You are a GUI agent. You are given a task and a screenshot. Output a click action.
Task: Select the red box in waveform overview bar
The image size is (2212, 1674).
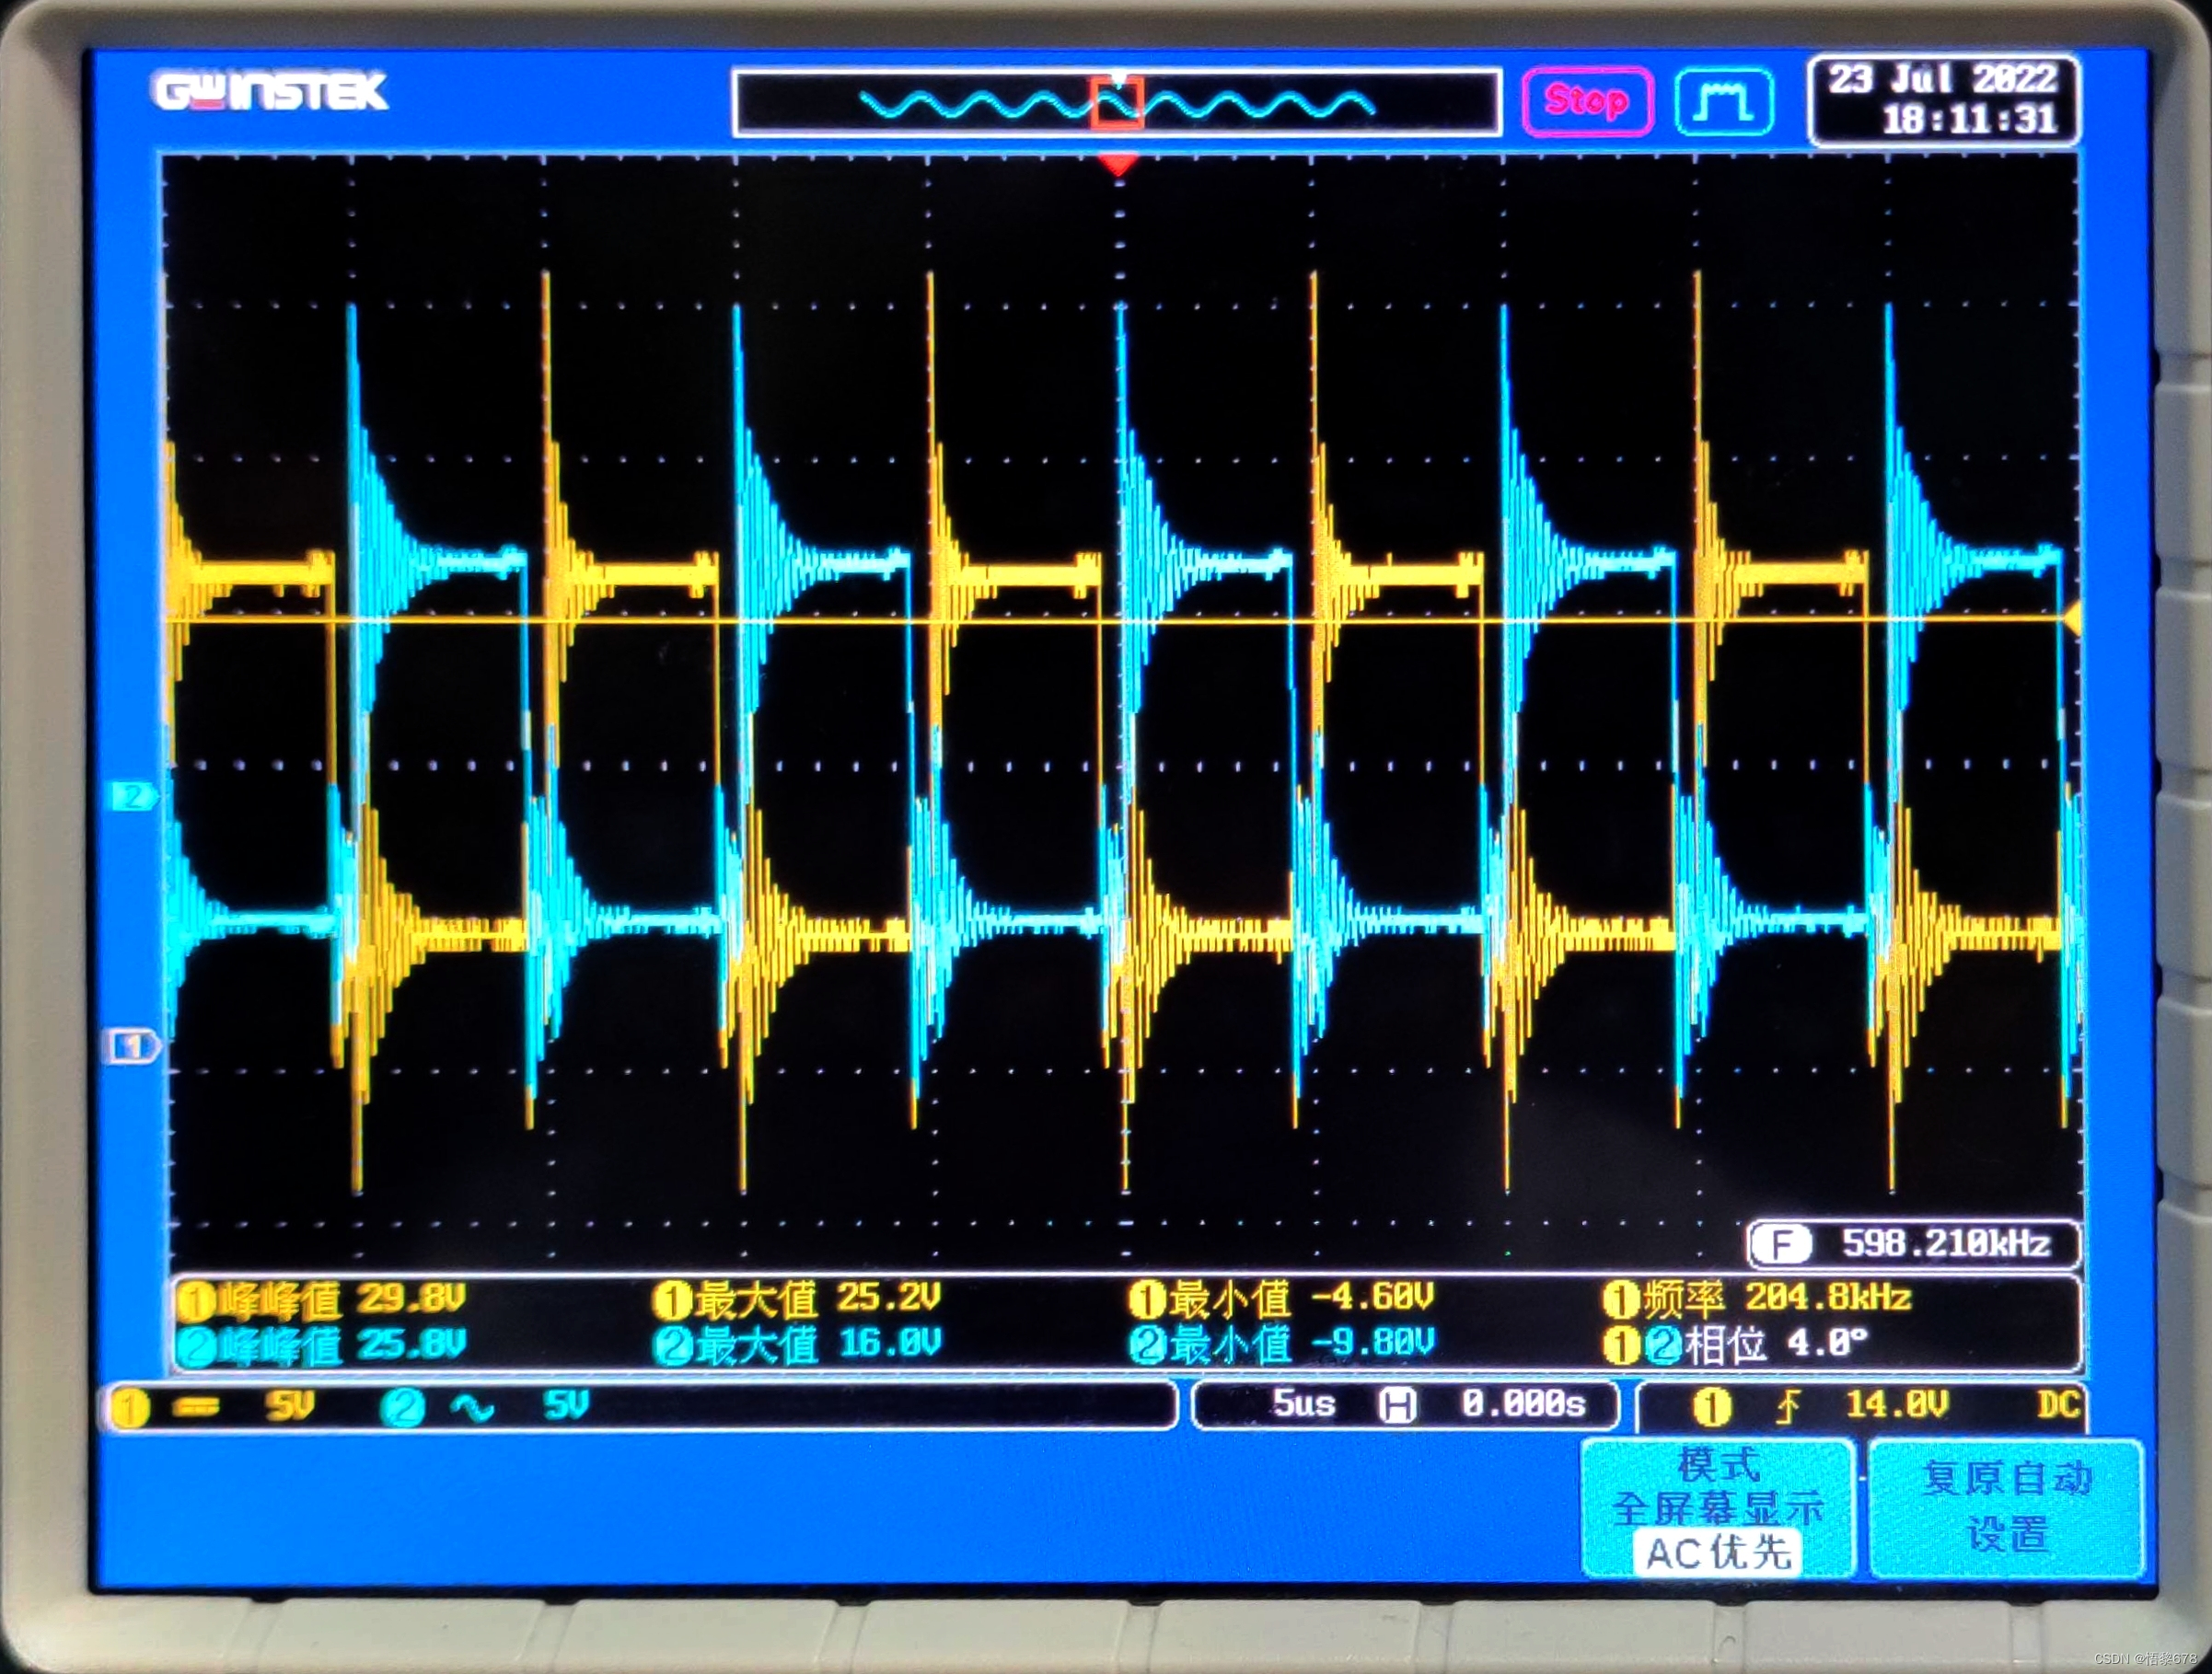pos(1117,104)
